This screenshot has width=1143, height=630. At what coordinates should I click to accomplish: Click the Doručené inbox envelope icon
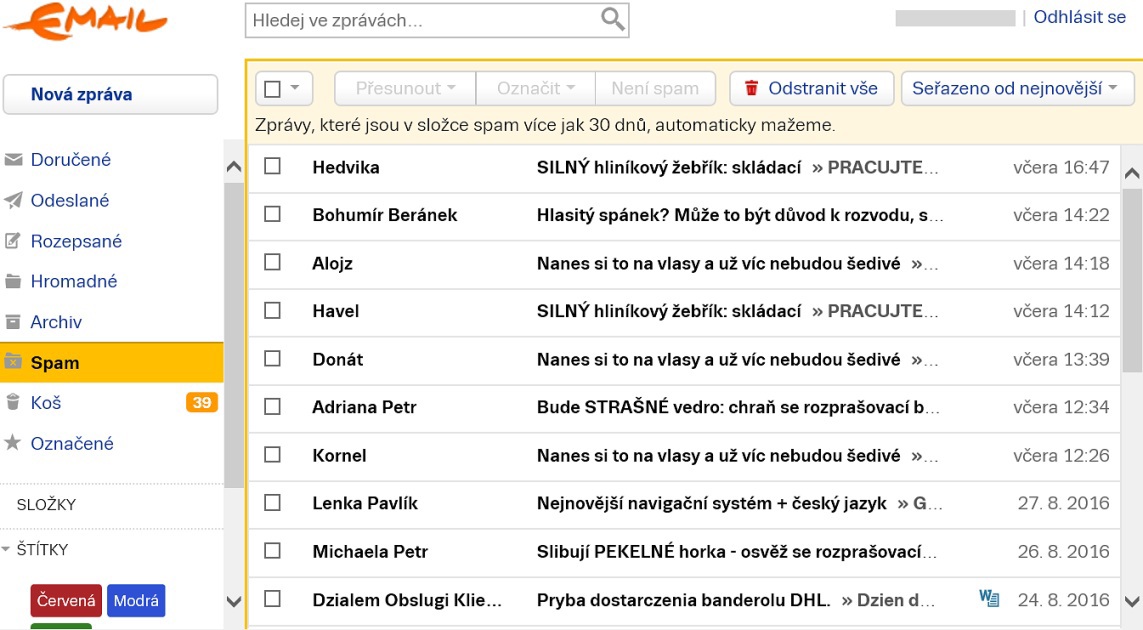pyautogui.click(x=13, y=160)
